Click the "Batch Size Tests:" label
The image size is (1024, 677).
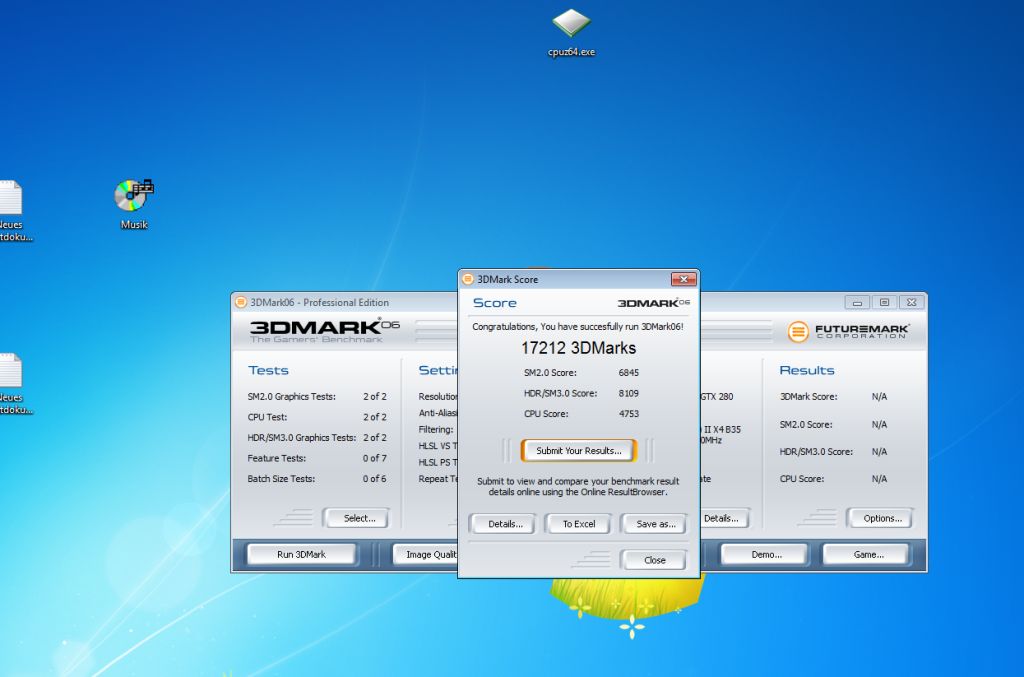(281, 479)
